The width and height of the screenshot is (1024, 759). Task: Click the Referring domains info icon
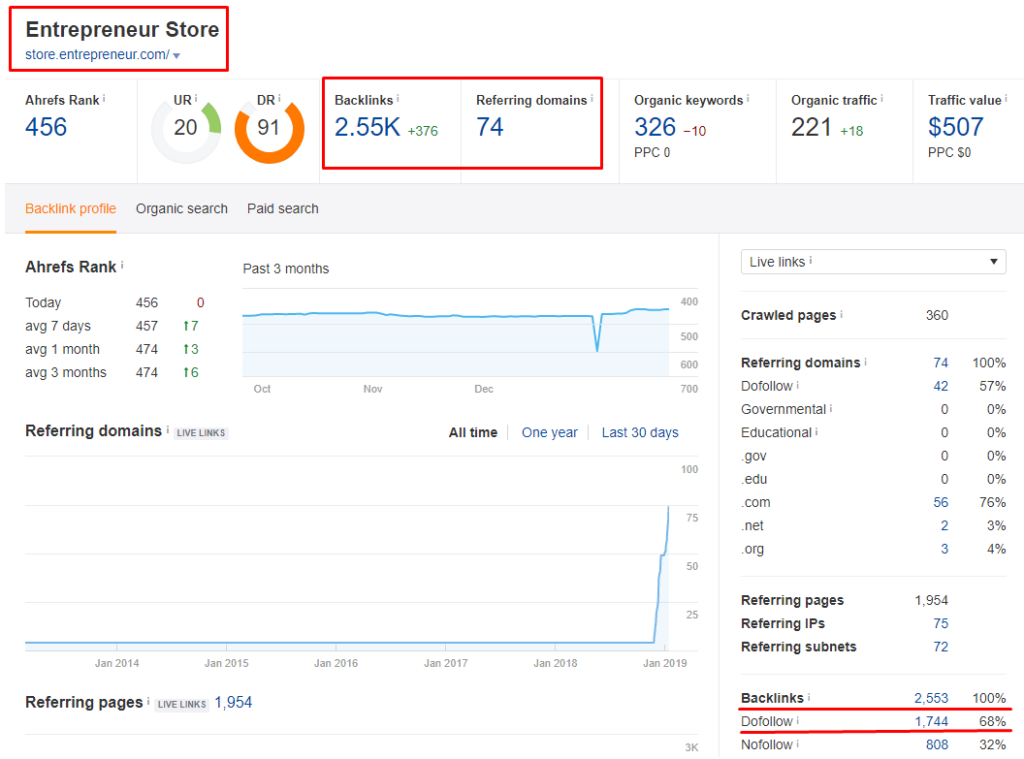(x=863, y=362)
